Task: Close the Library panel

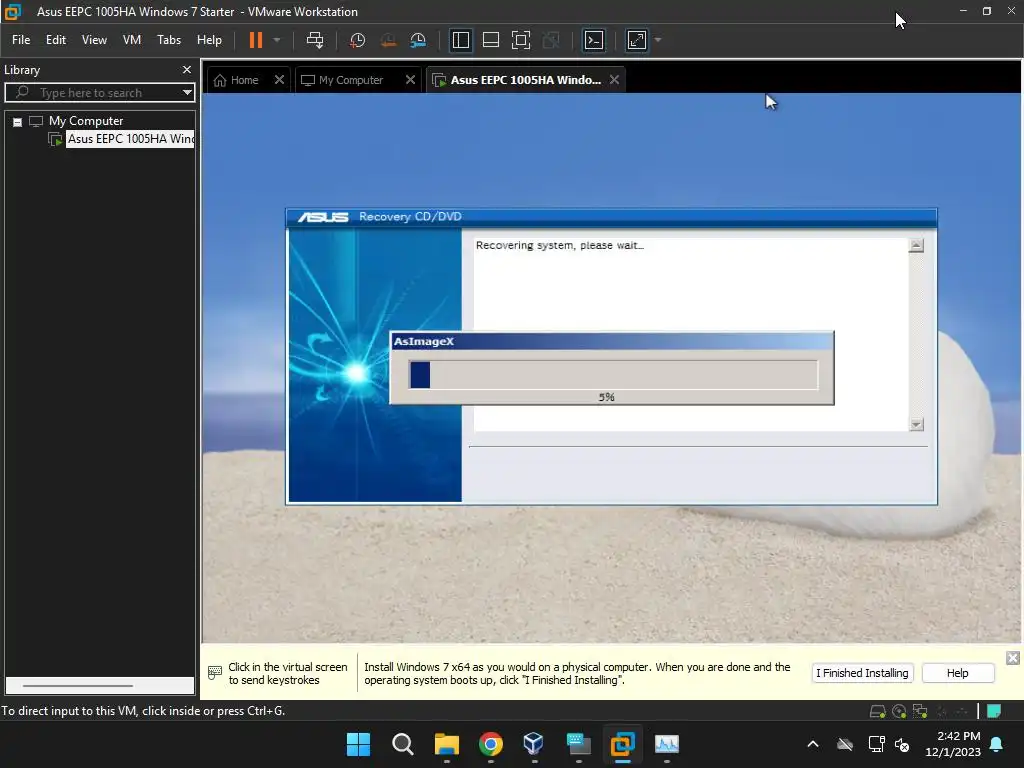Action: pyautogui.click(x=187, y=69)
